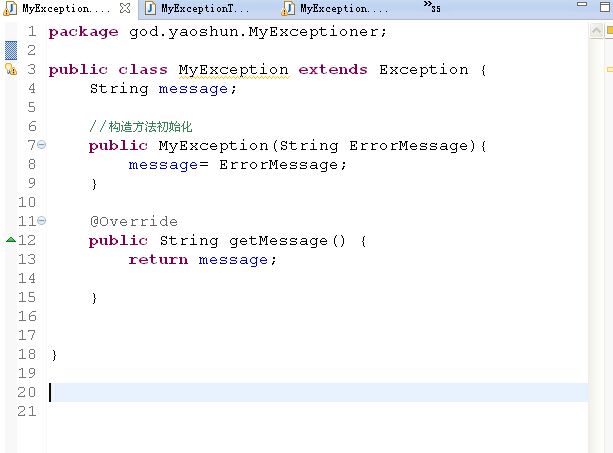This screenshot has height=453, width=613.
Task: Show the hidden editors list marked »35
Action: click(431, 7)
